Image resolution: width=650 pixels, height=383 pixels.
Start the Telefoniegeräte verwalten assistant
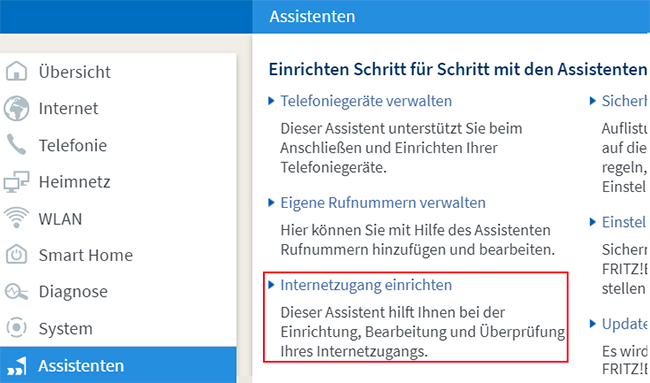coord(366,101)
